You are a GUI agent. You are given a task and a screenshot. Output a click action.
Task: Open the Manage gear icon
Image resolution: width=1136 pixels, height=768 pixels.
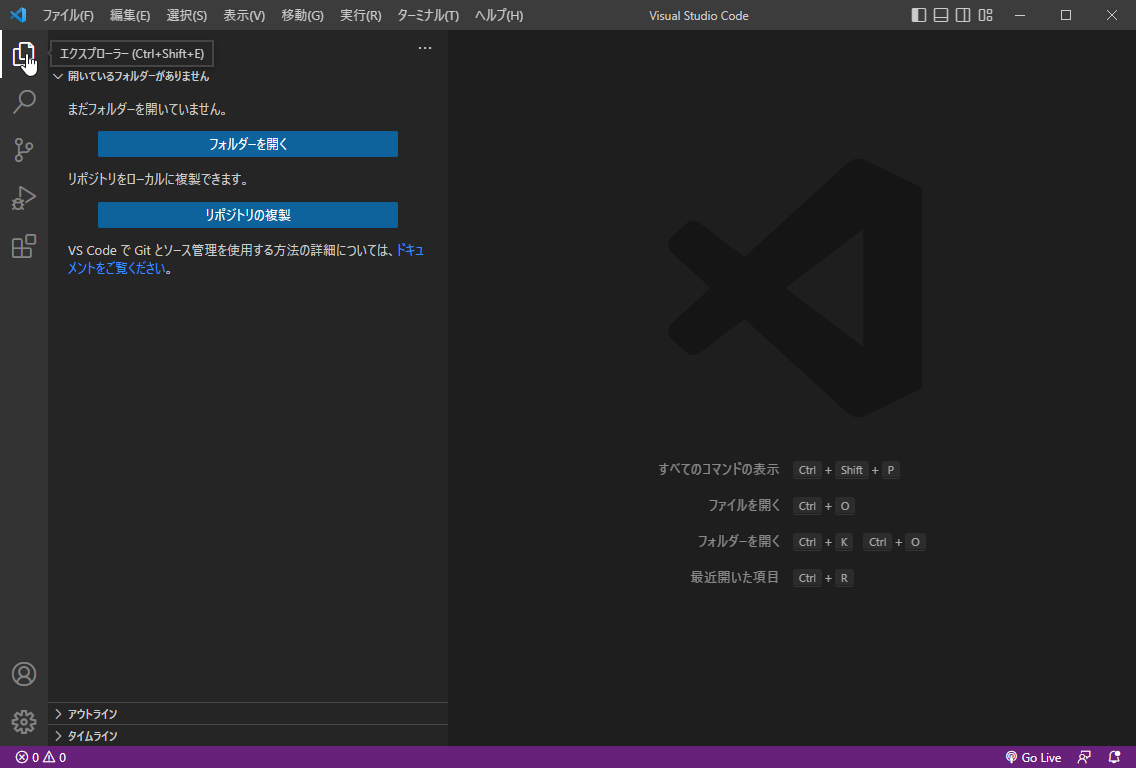pos(24,721)
